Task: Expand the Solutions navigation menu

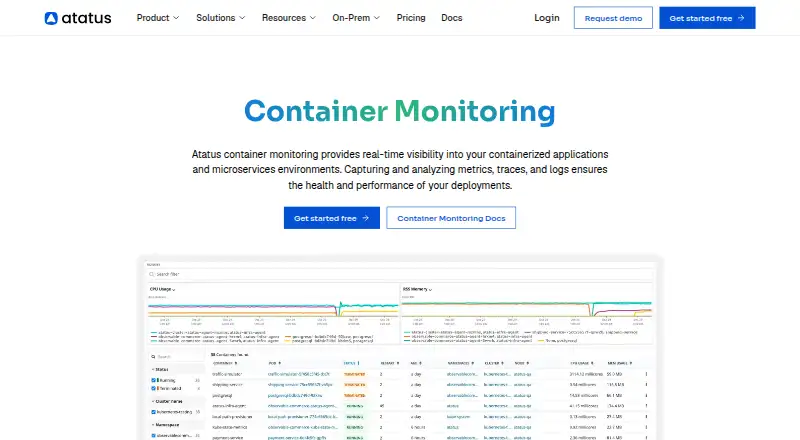Action: (x=220, y=18)
